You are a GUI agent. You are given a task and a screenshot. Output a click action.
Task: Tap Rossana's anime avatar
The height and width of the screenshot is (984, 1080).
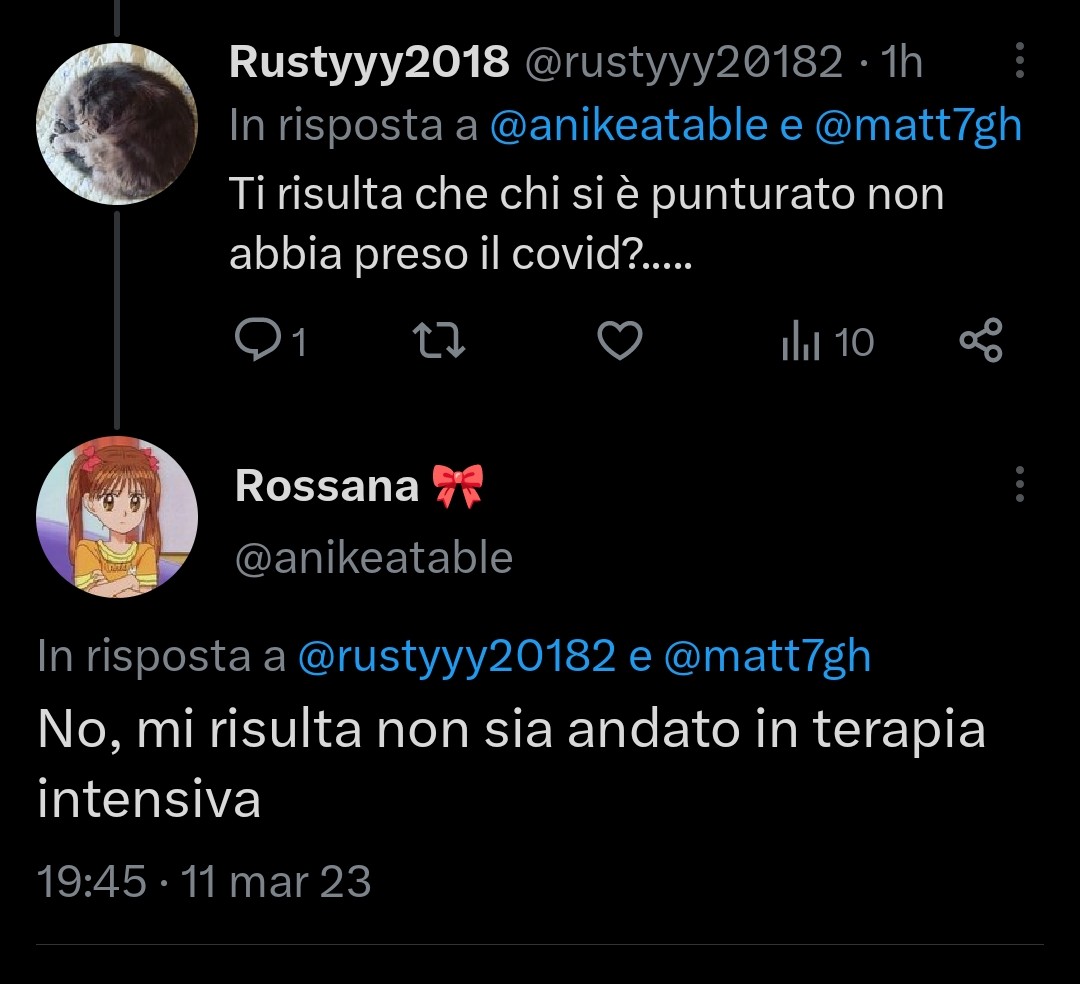(116, 517)
